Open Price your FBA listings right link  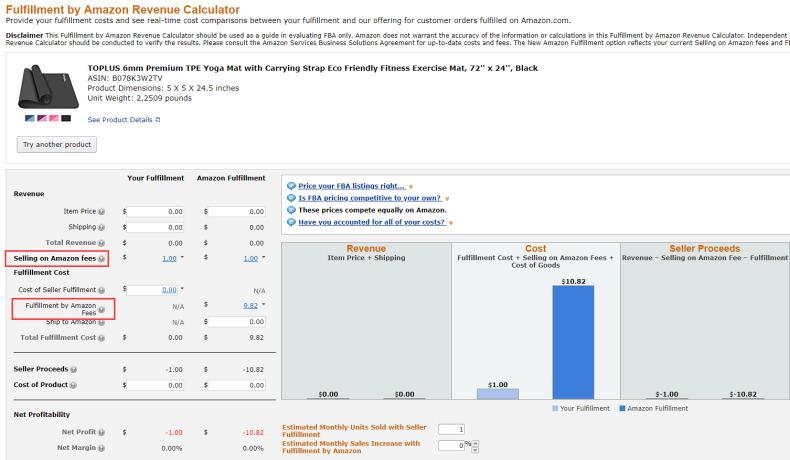pyautogui.click(x=352, y=186)
